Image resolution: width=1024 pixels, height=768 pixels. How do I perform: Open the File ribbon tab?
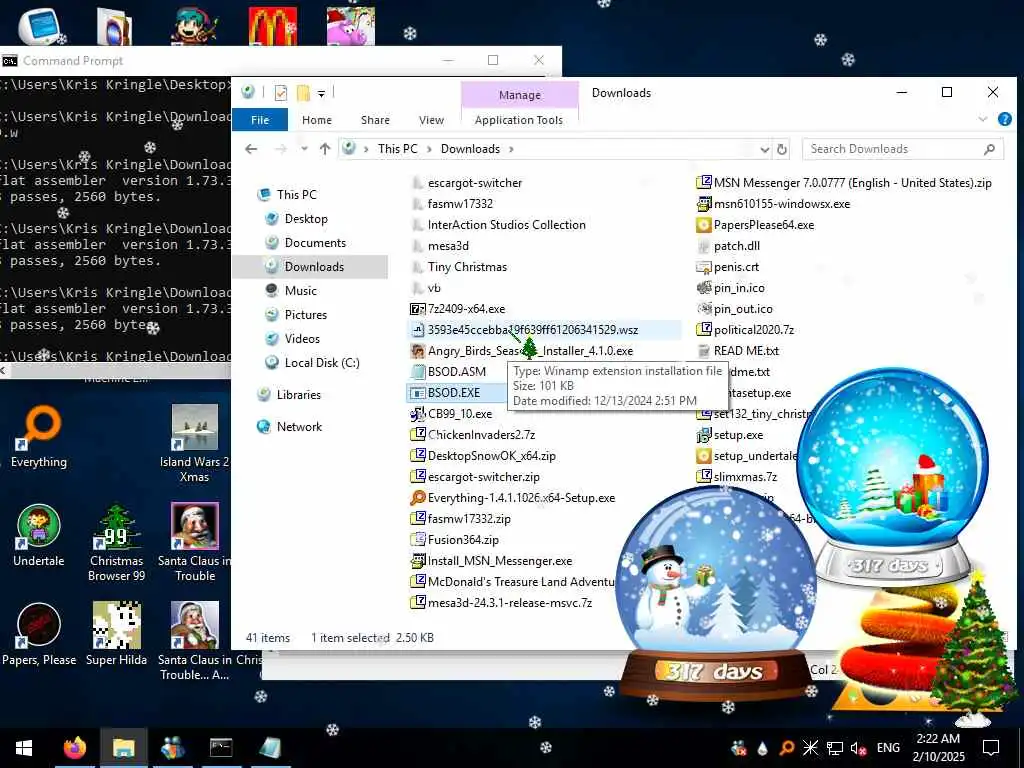click(x=259, y=120)
